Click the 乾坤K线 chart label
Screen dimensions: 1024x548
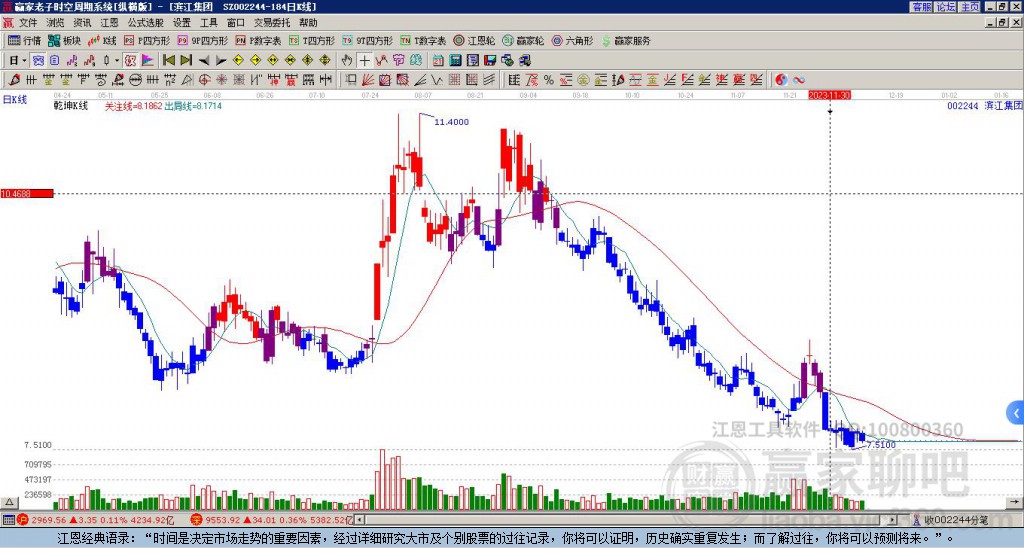click(x=71, y=105)
